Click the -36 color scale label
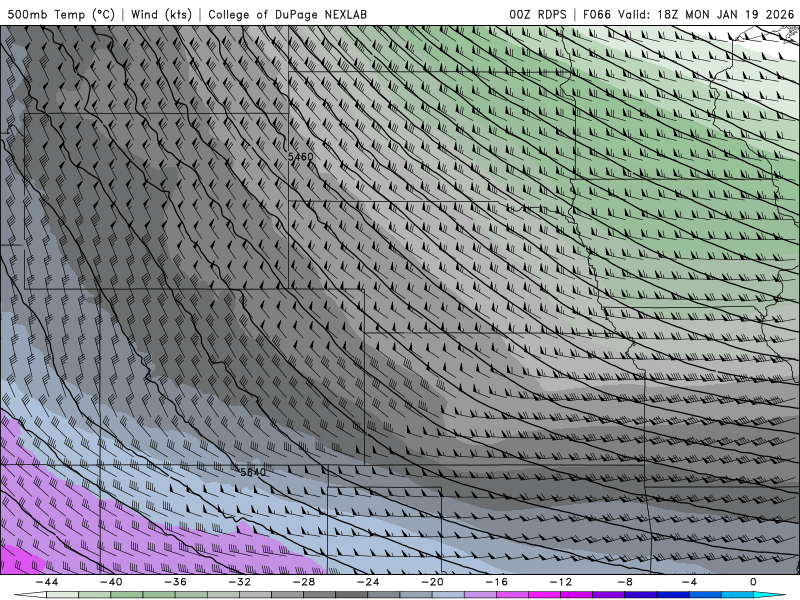This screenshot has width=800, height=600. tap(175, 582)
